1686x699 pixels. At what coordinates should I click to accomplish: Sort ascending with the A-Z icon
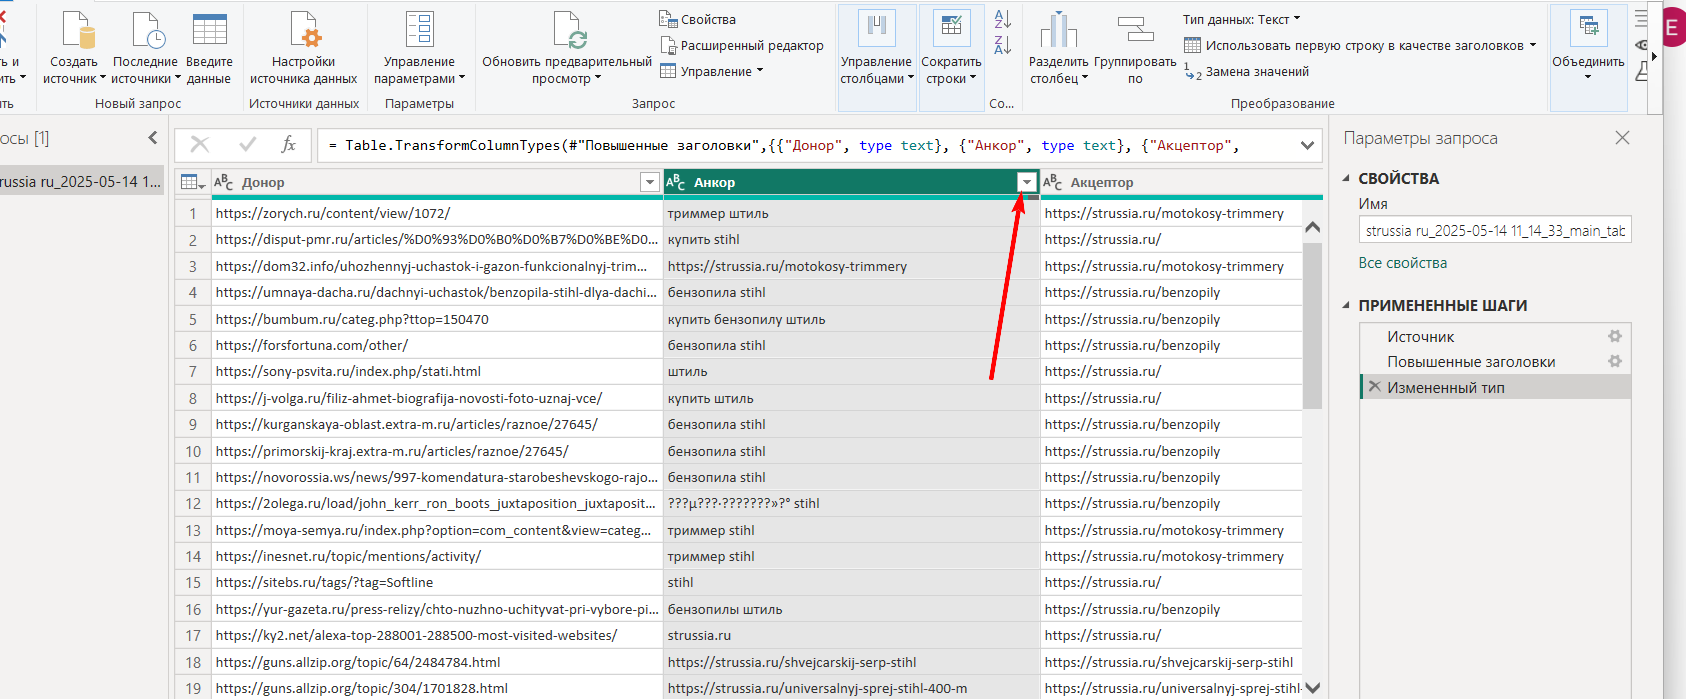click(1002, 19)
